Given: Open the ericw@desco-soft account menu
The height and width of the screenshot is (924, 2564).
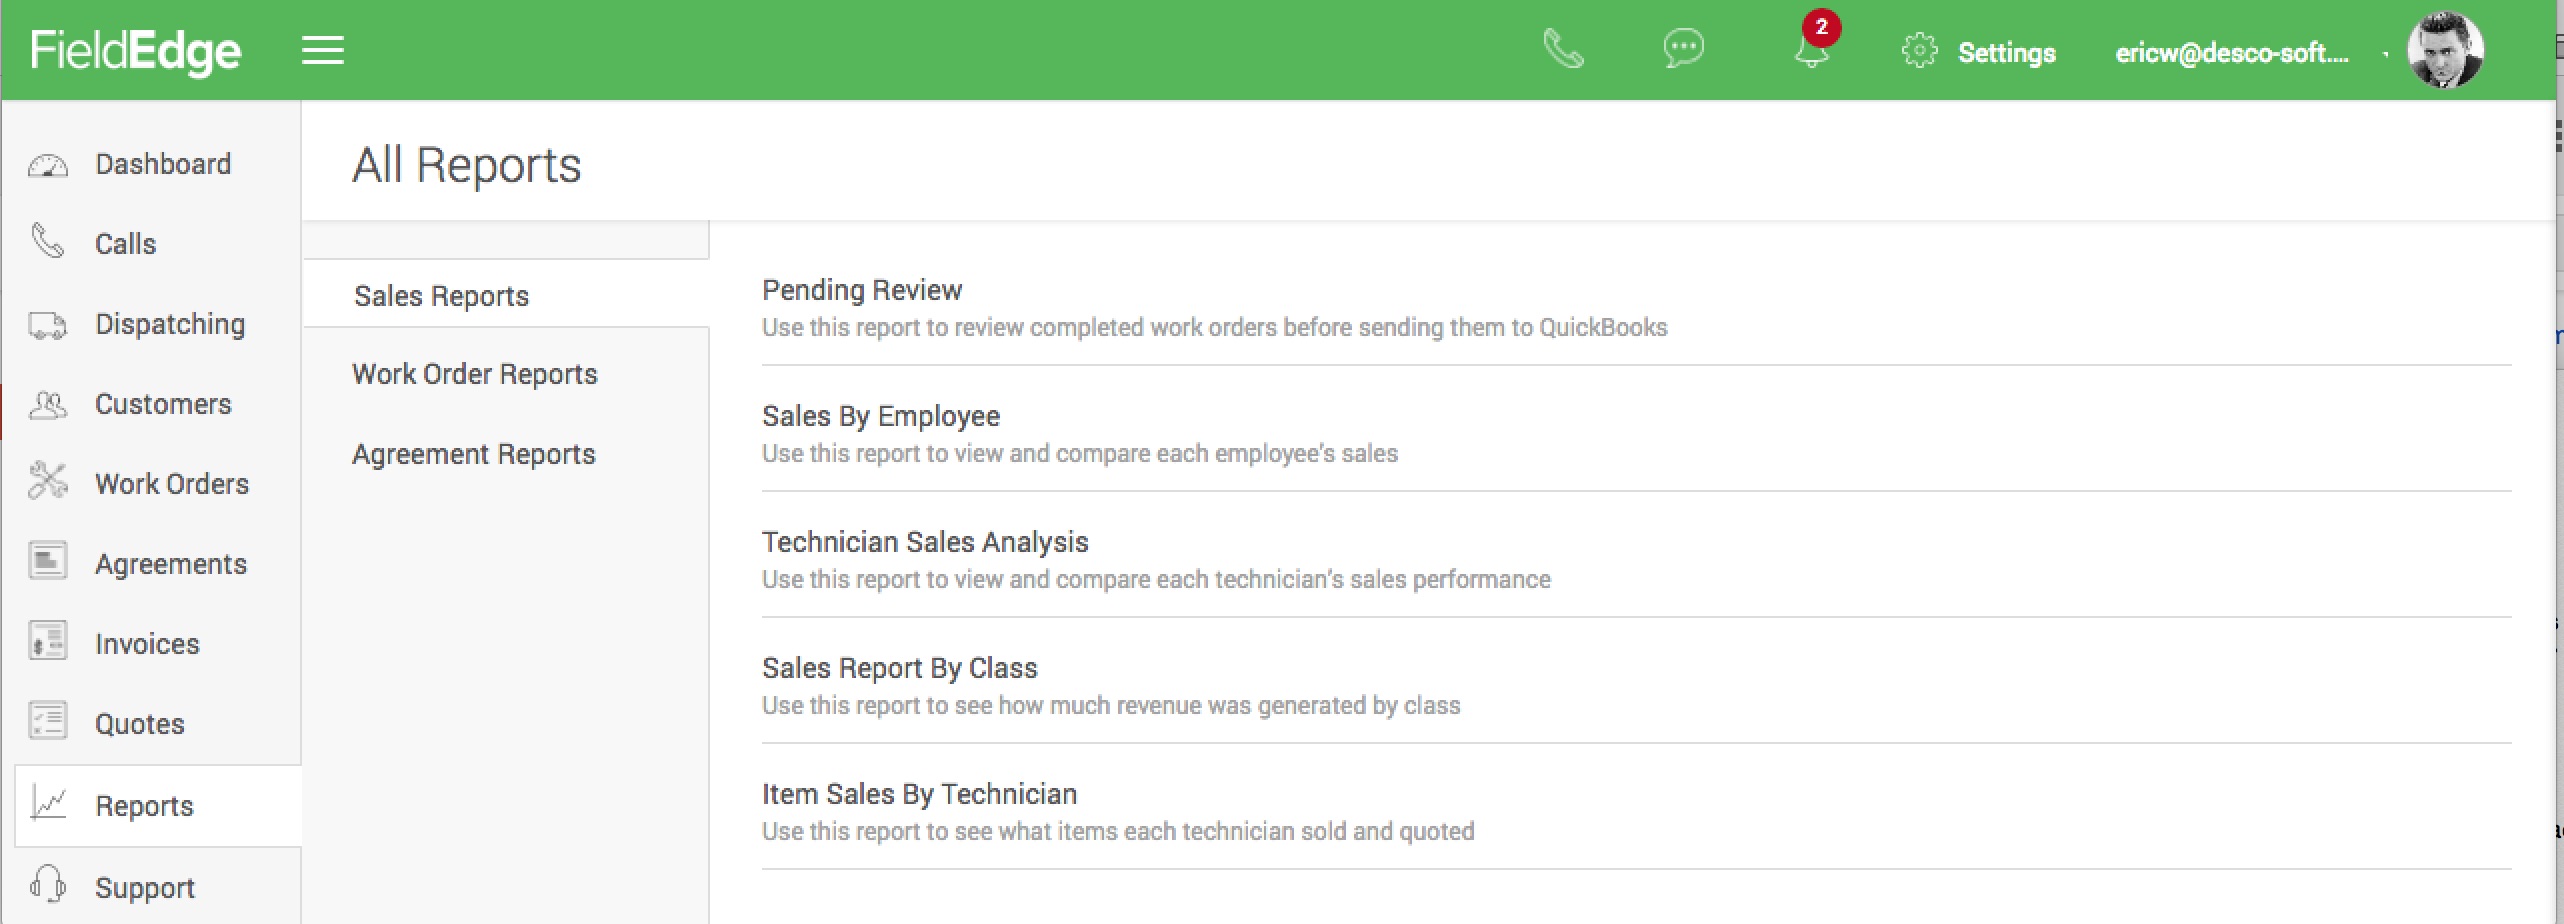Looking at the screenshot, I should (2231, 53).
